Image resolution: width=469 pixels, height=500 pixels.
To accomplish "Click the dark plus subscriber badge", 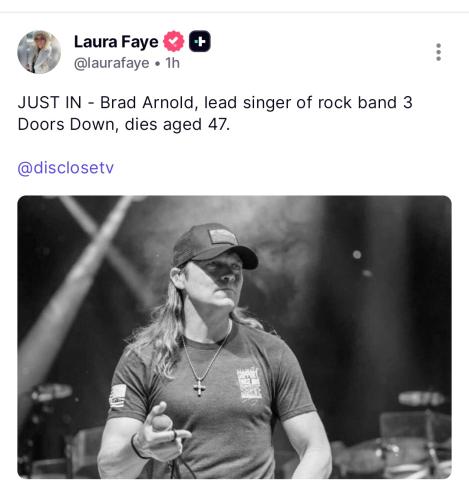I will tap(200, 41).
